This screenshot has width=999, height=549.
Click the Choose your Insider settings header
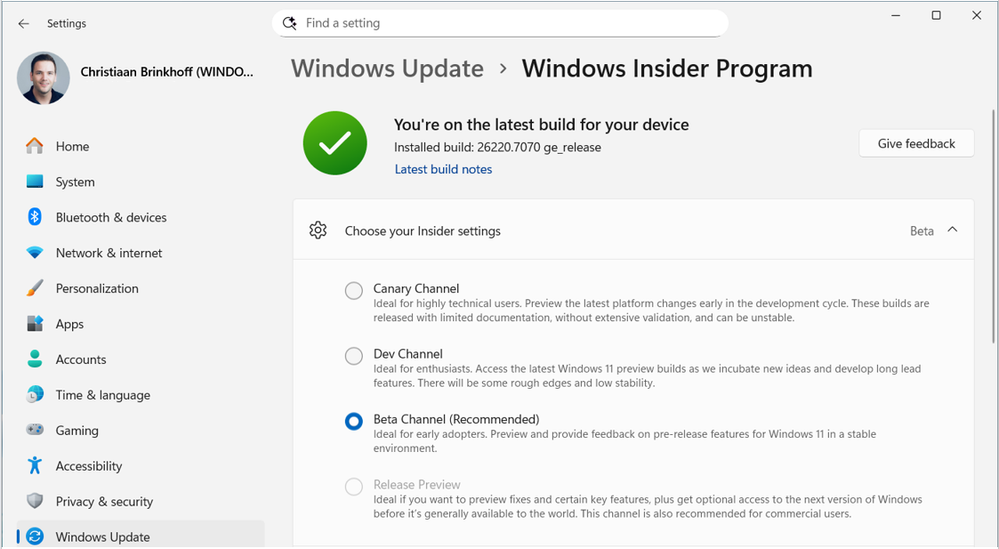633,230
